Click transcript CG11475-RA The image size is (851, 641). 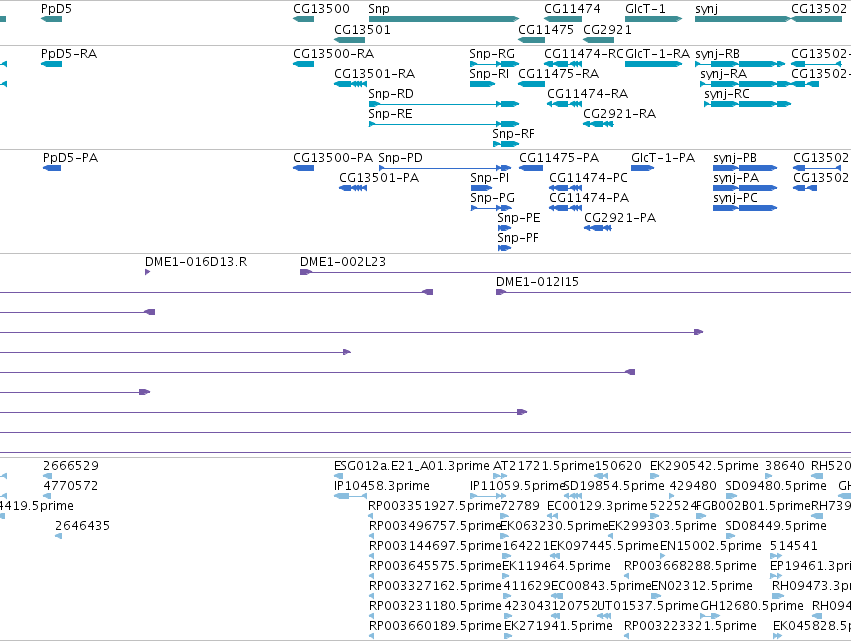(x=531, y=84)
